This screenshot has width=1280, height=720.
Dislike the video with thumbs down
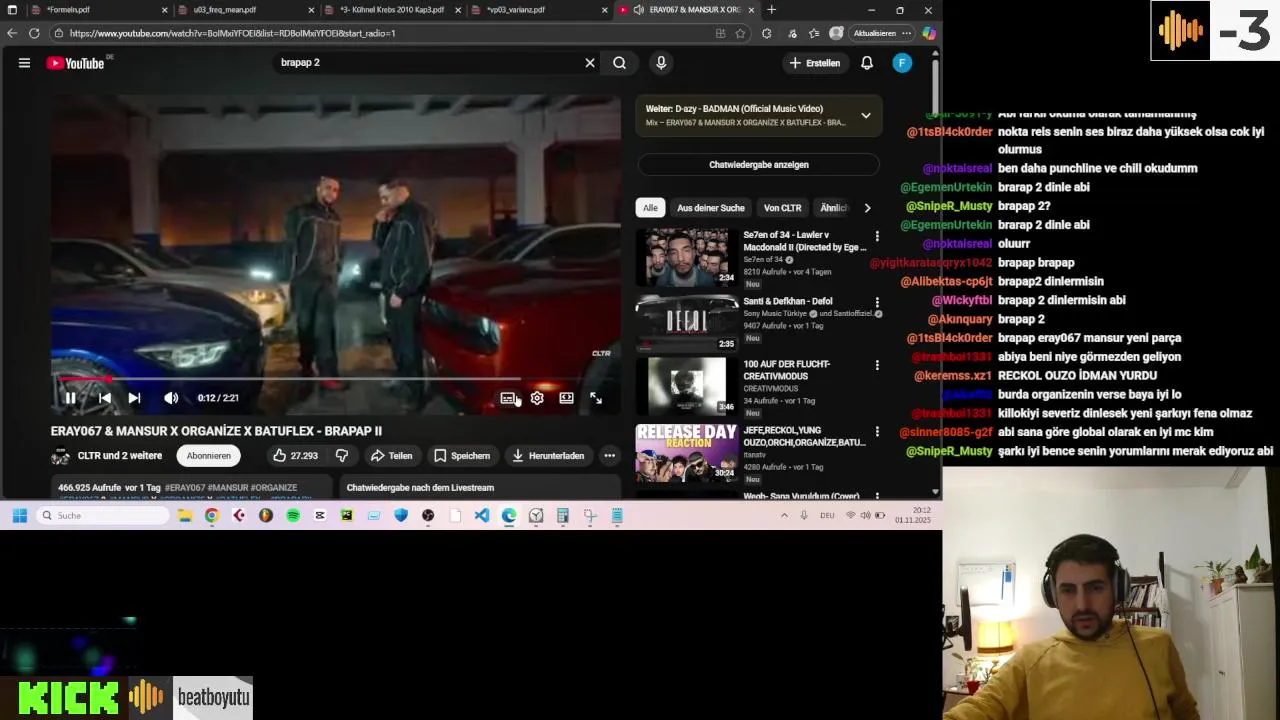pos(342,456)
